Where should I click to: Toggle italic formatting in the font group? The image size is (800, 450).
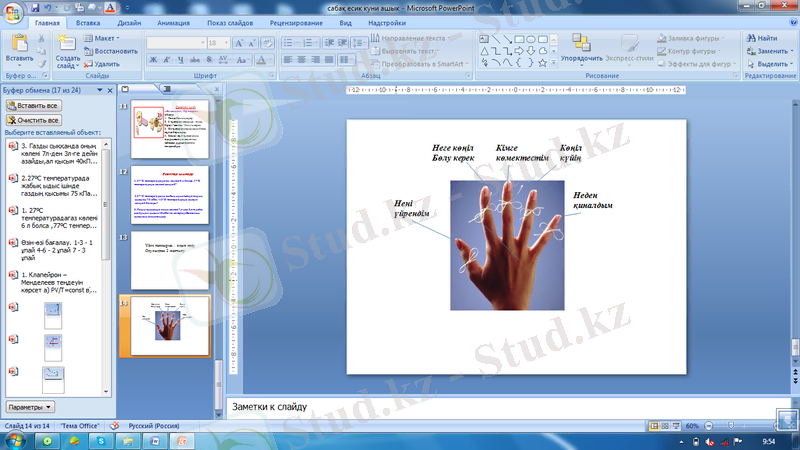pyautogui.click(x=167, y=60)
